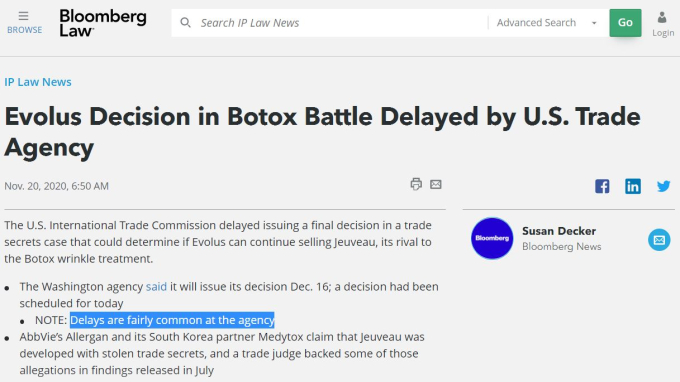Click the BROWSE menu label
The width and height of the screenshot is (680, 382).
pos(24,30)
